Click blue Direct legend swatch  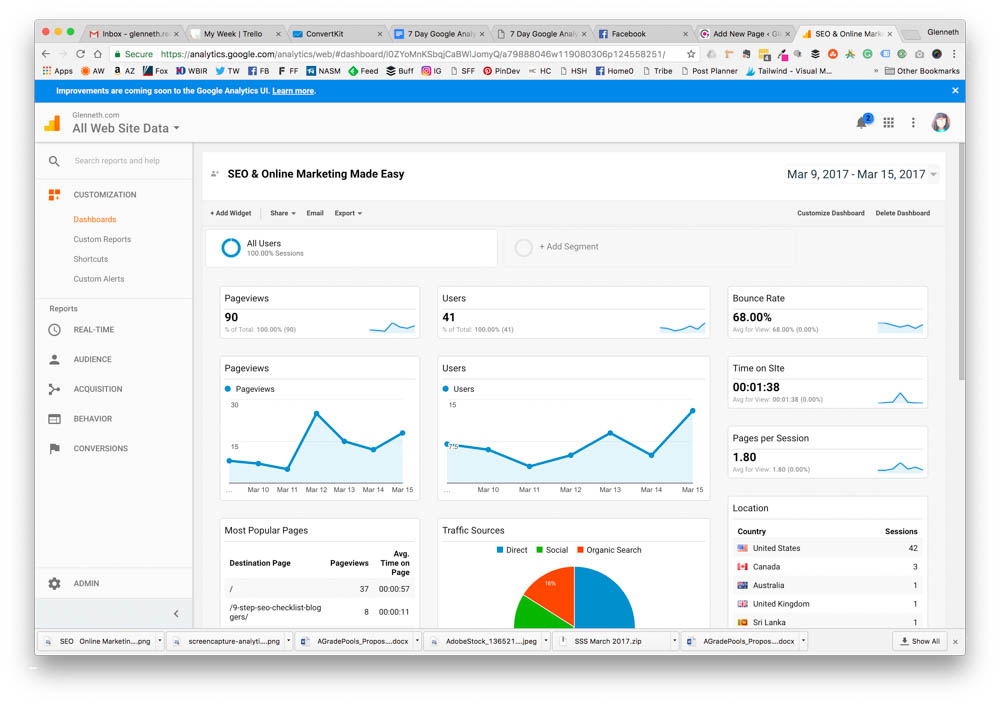pos(500,550)
